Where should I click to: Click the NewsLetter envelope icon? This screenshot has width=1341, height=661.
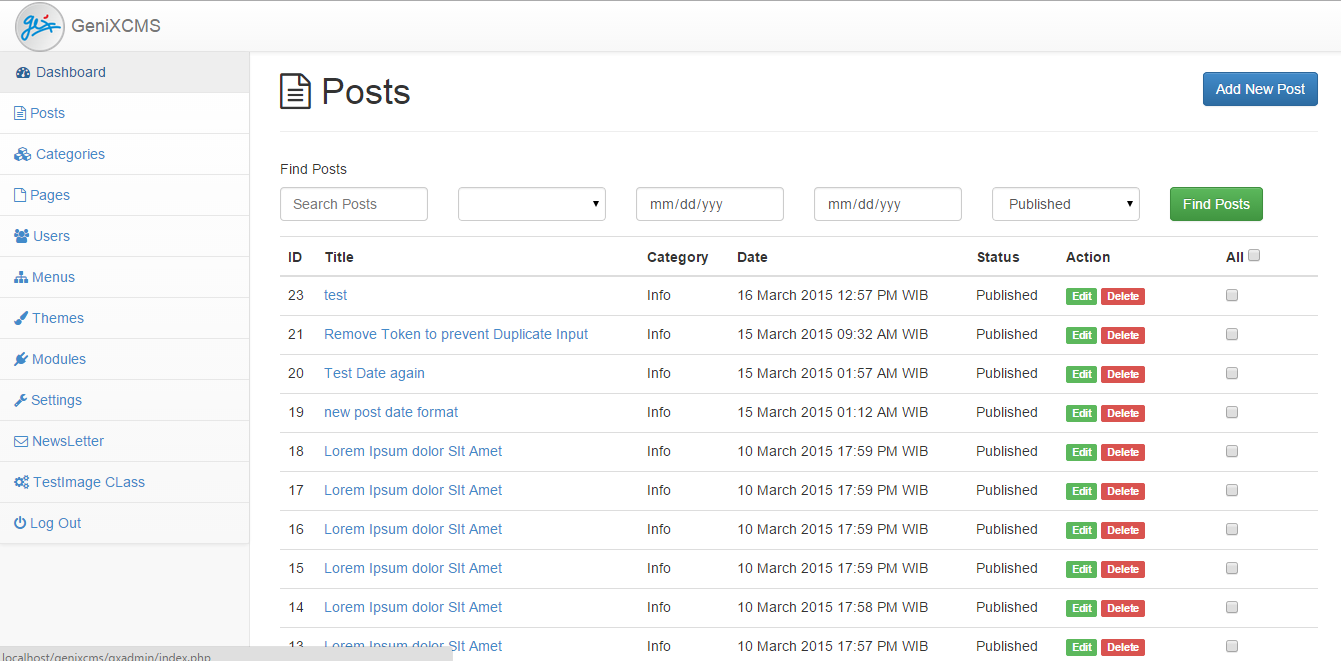(x=19, y=440)
